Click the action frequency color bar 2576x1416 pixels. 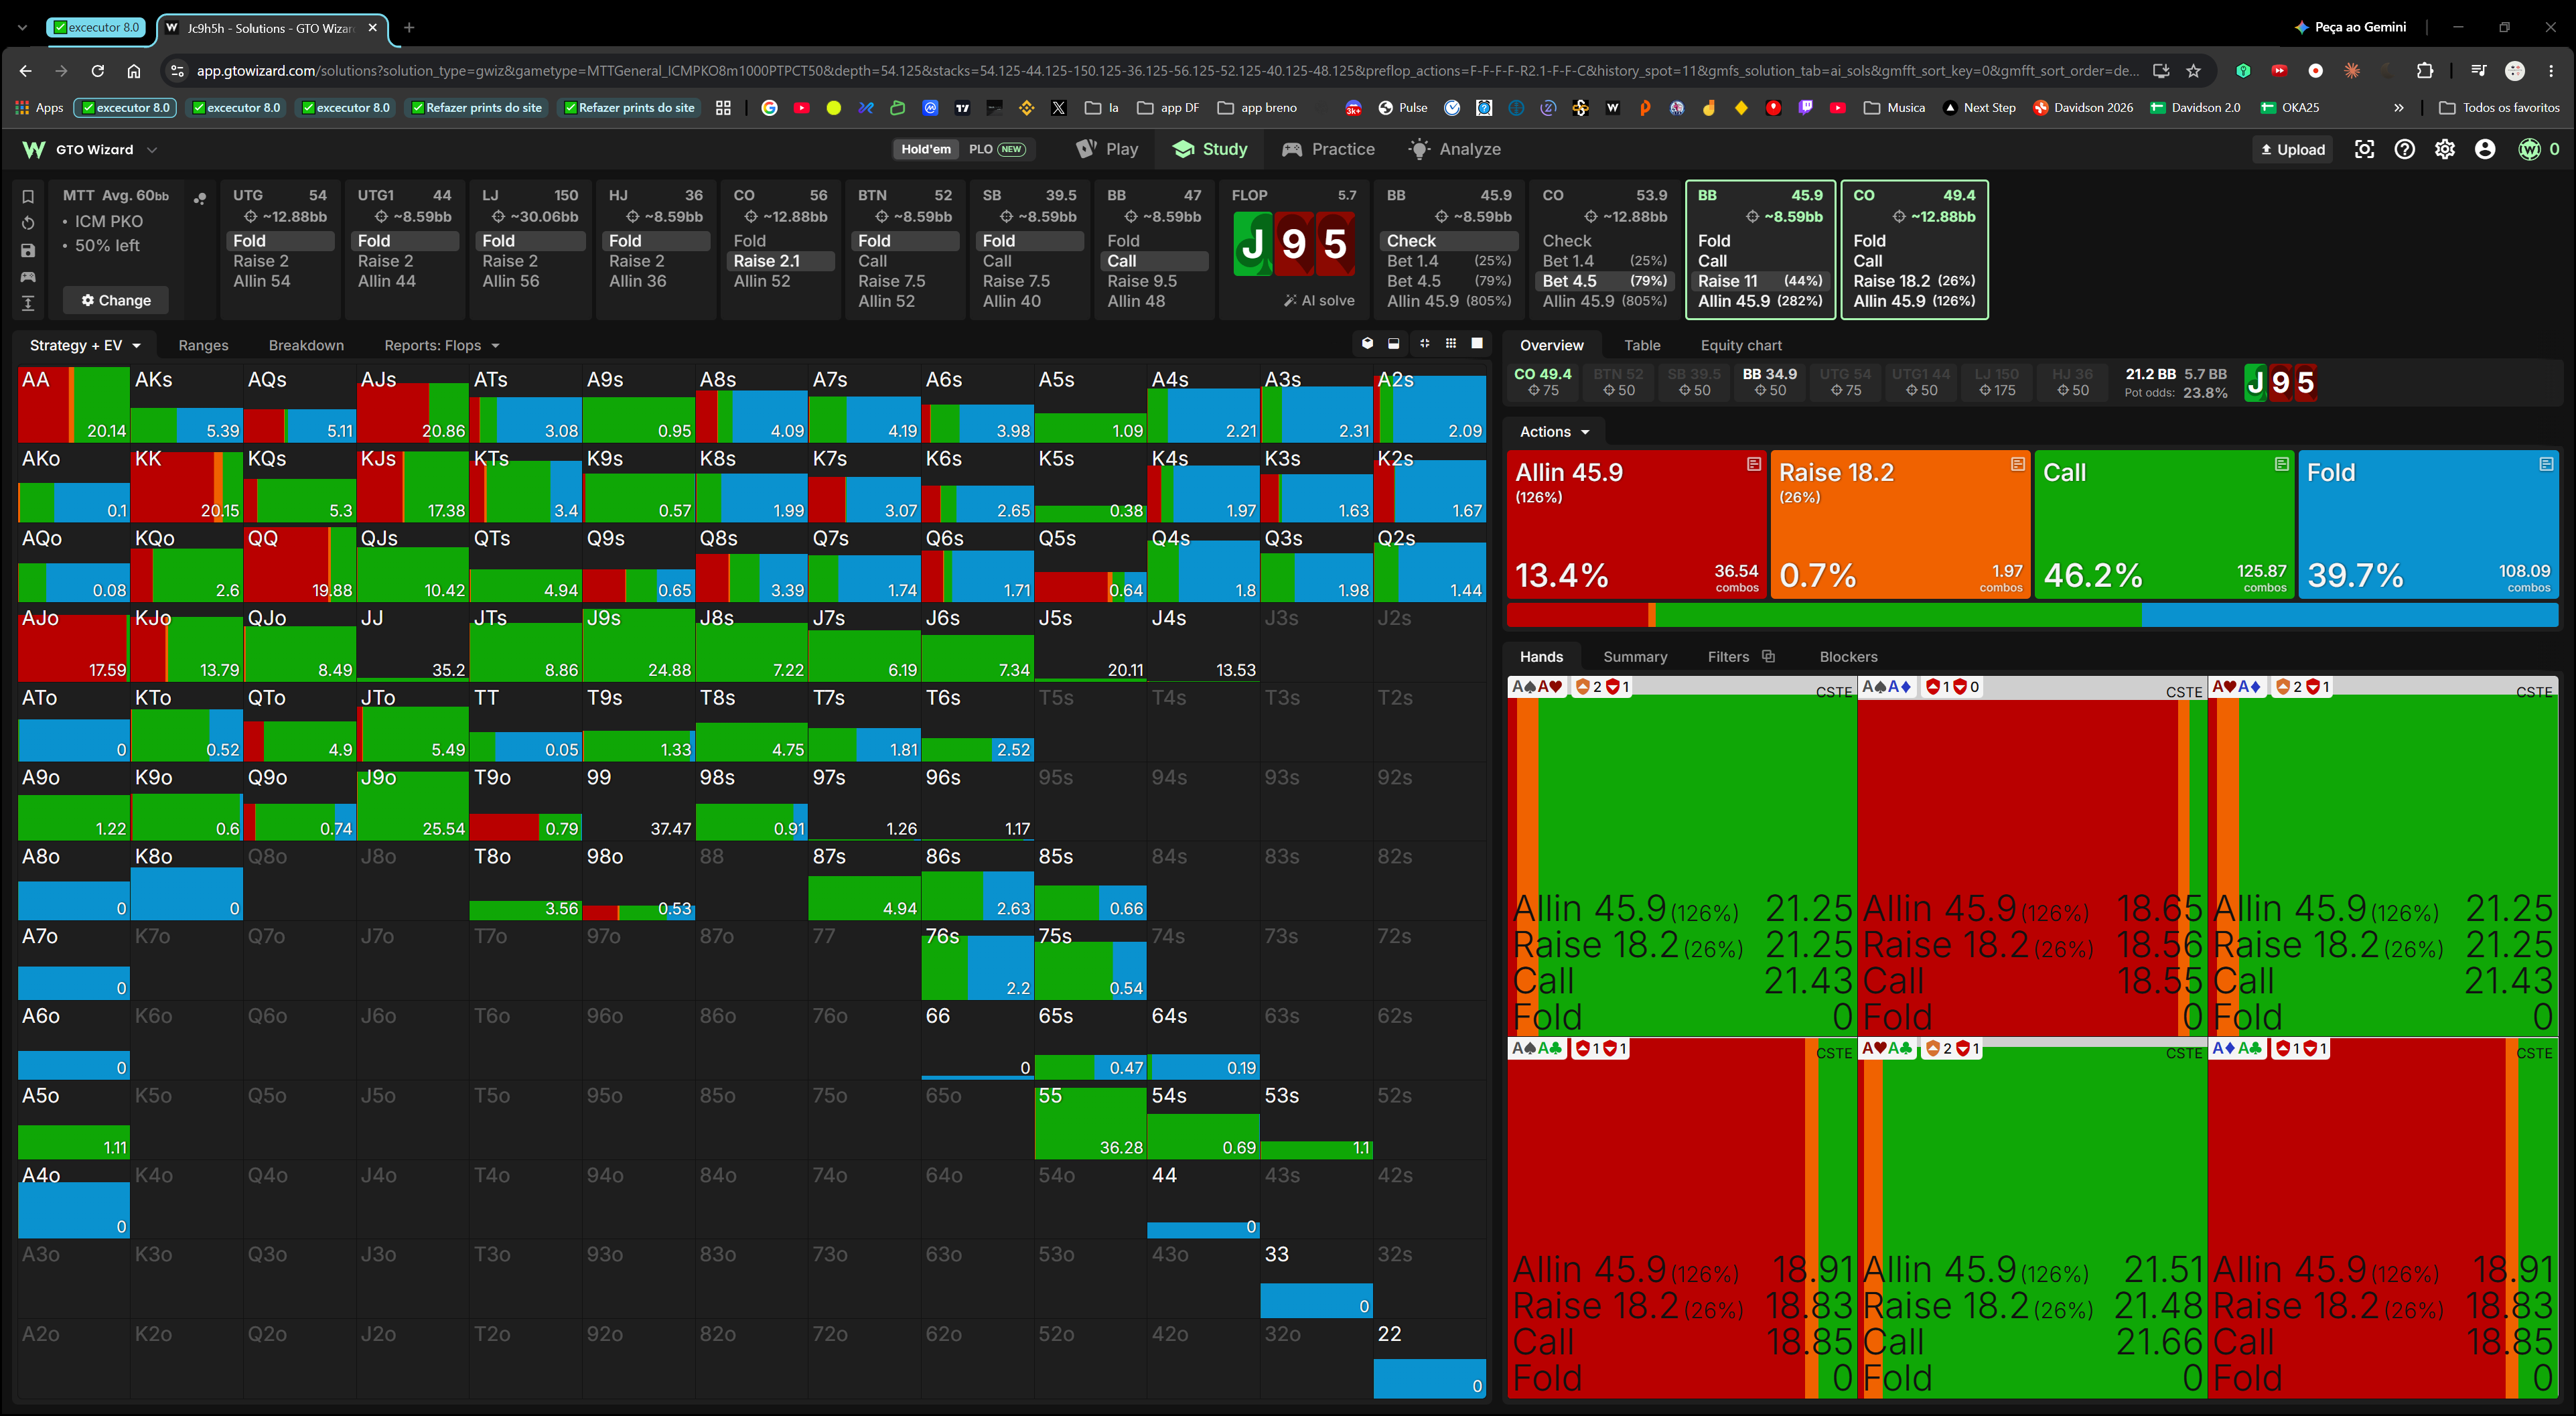click(x=2032, y=615)
